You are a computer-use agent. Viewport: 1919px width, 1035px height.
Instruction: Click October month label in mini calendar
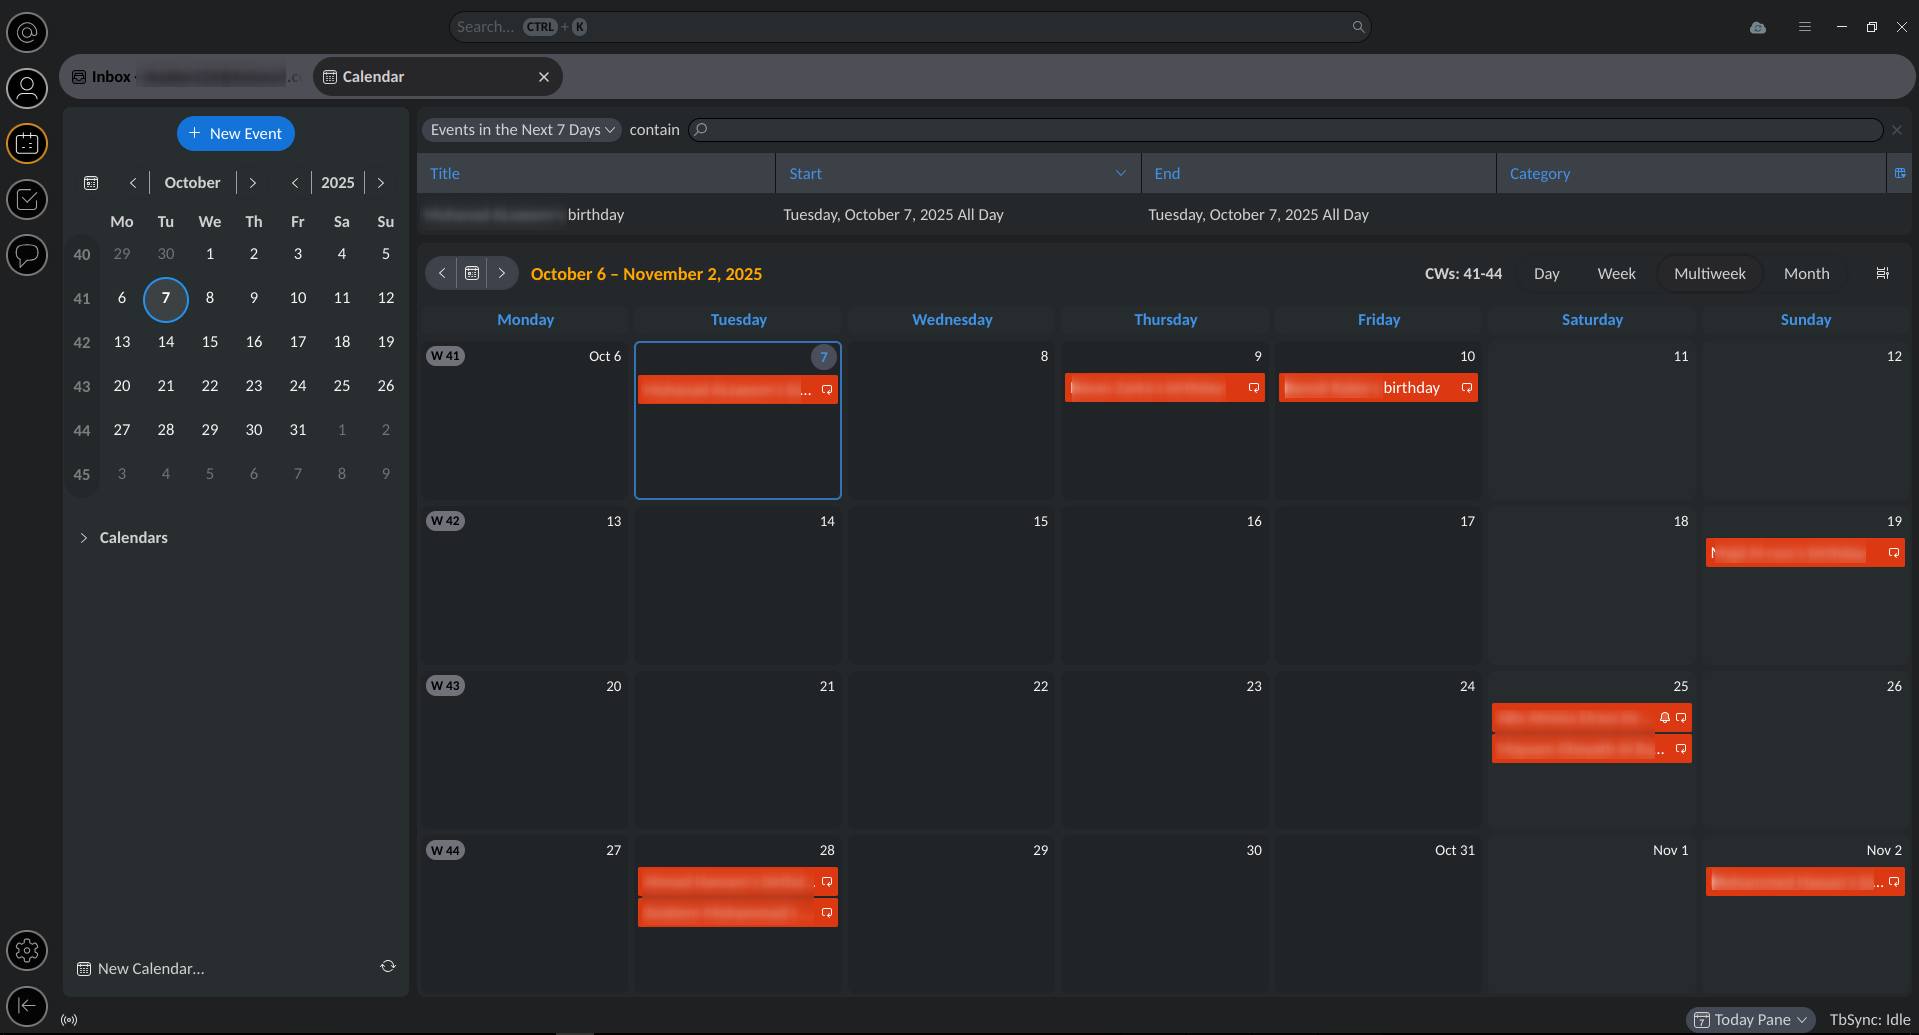(192, 183)
